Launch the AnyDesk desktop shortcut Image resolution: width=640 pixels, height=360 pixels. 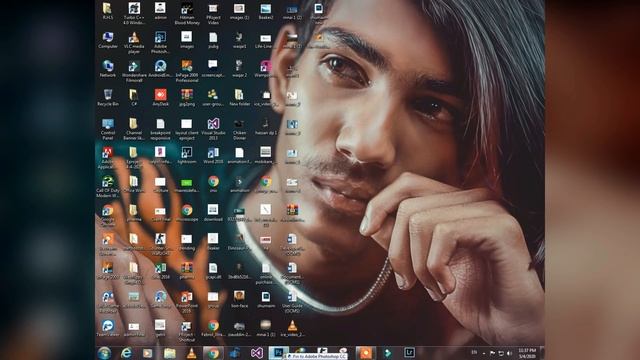click(160, 98)
